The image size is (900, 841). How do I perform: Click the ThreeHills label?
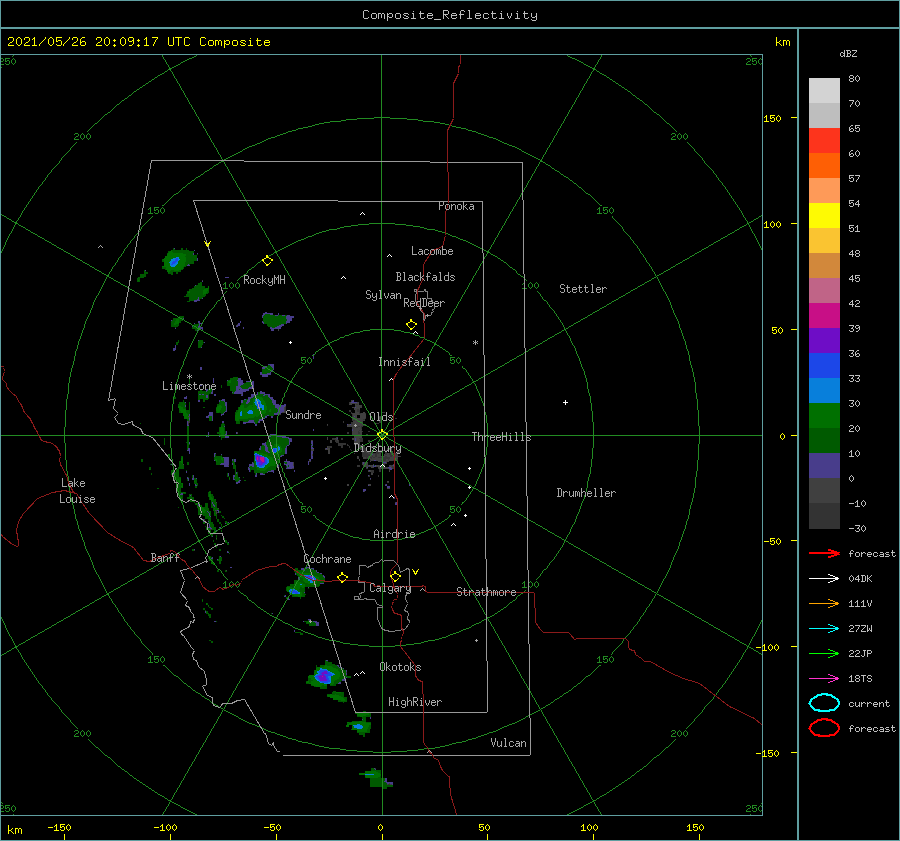[x=501, y=437]
